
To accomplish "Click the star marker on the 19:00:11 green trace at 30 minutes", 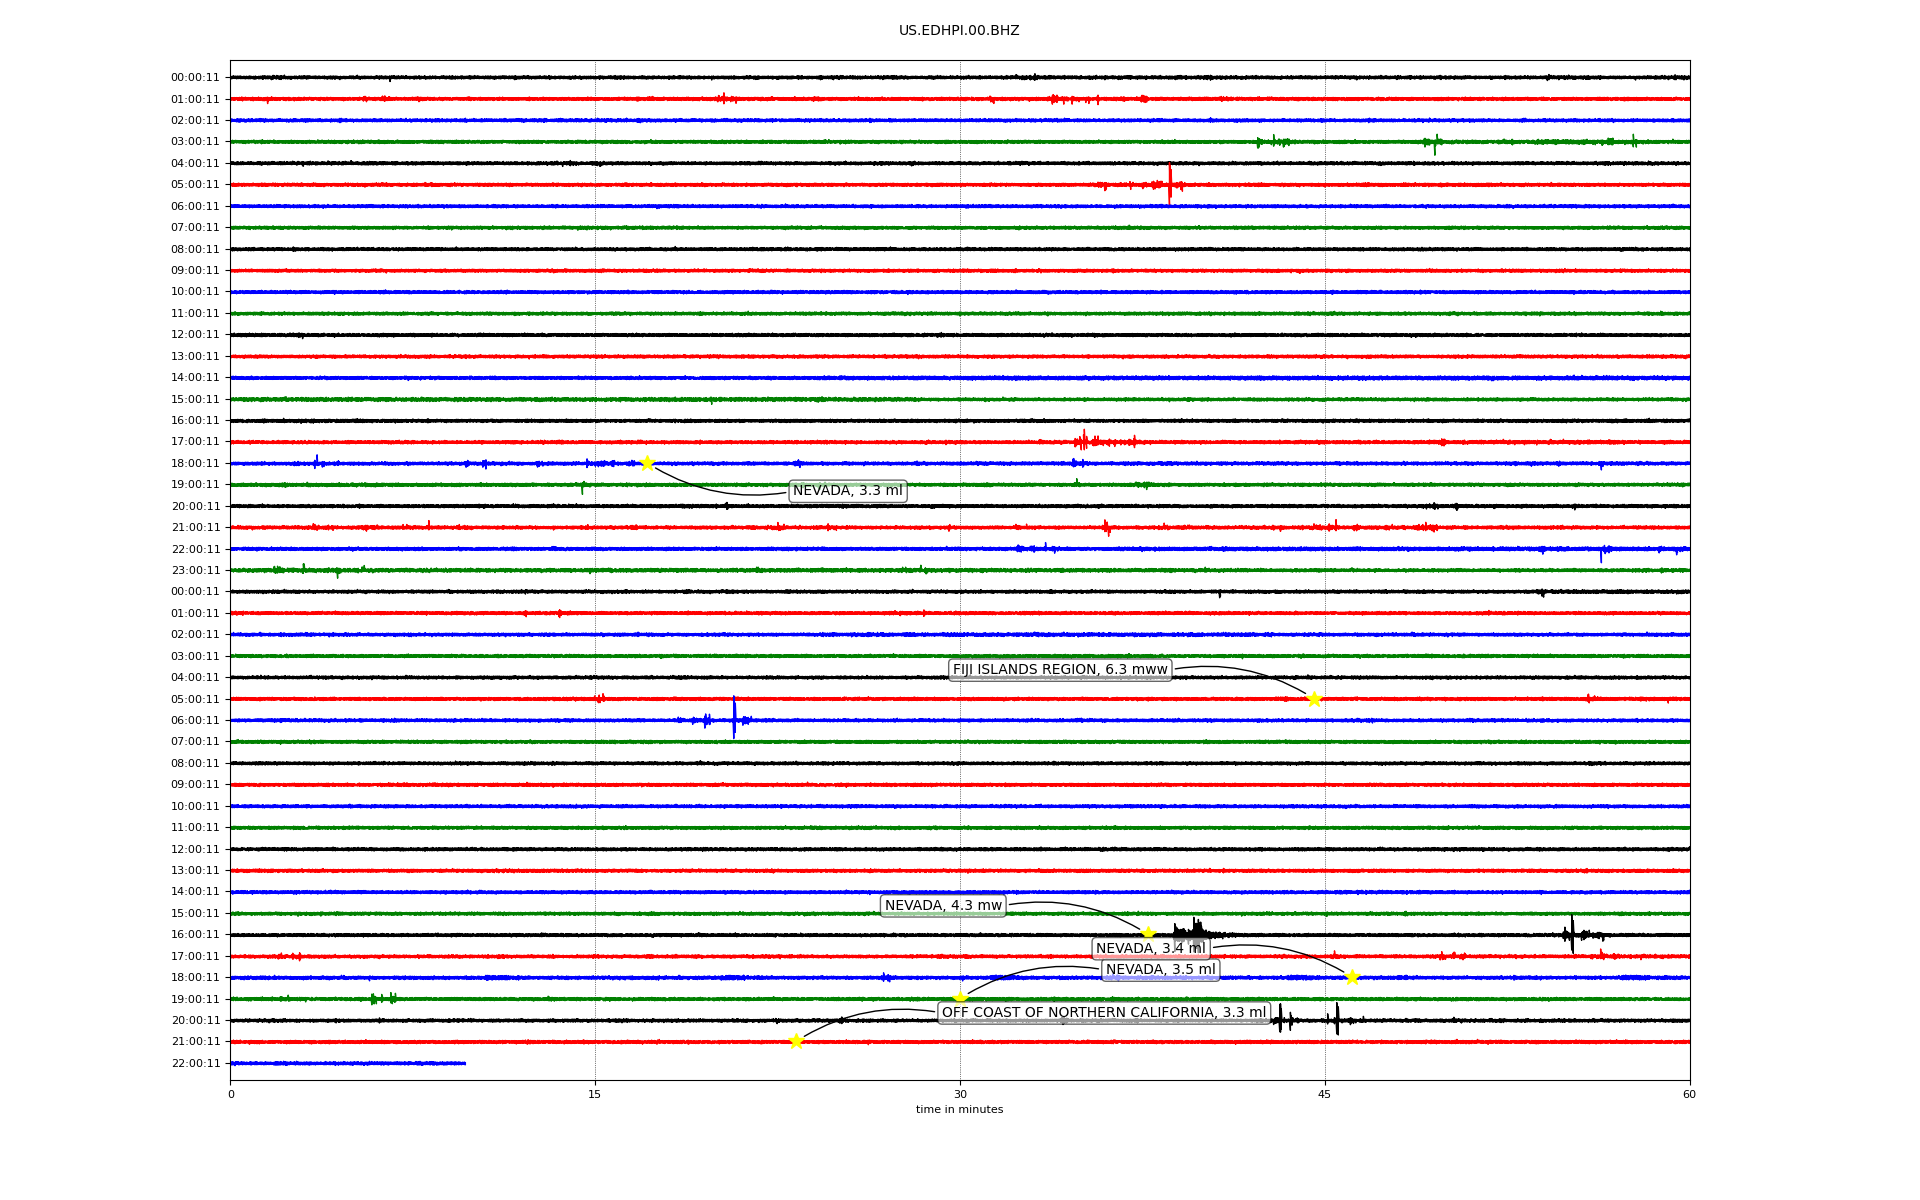I will point(960,998).
